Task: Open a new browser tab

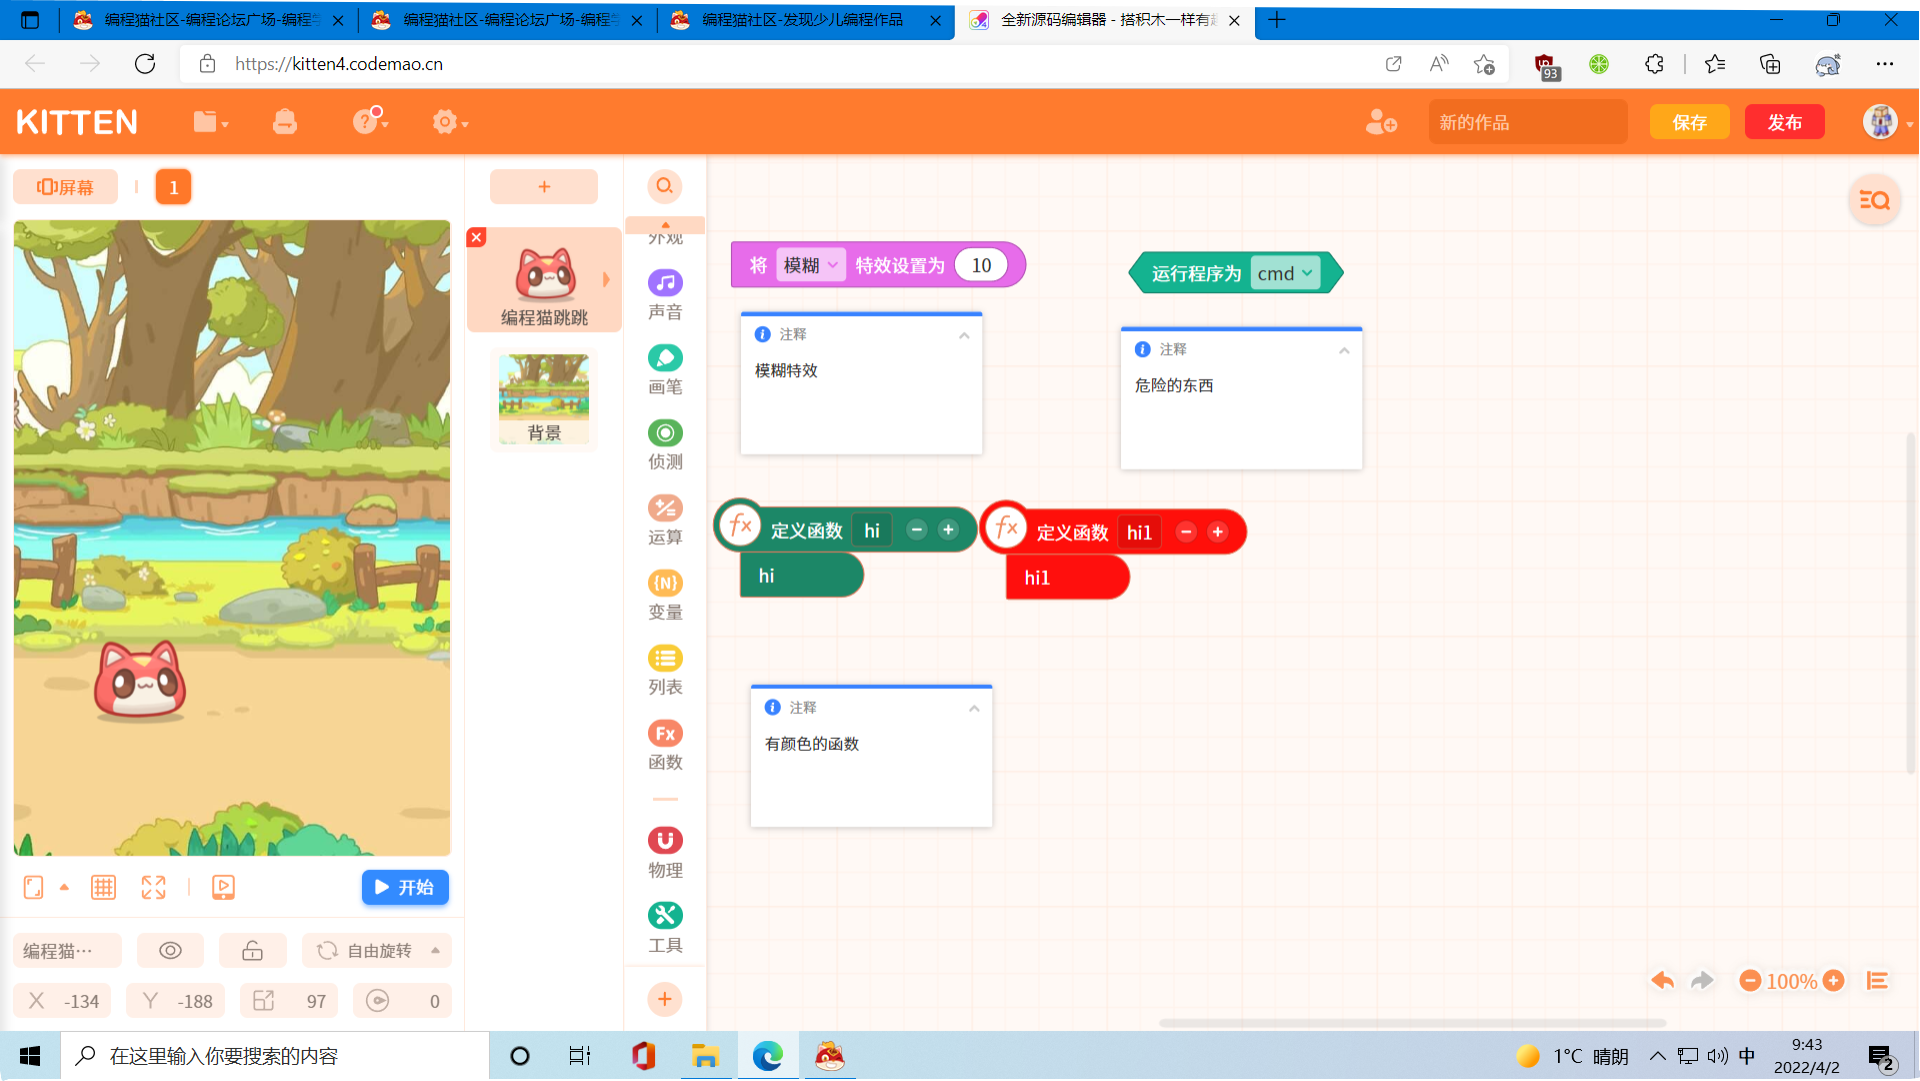Action: 1277,20
